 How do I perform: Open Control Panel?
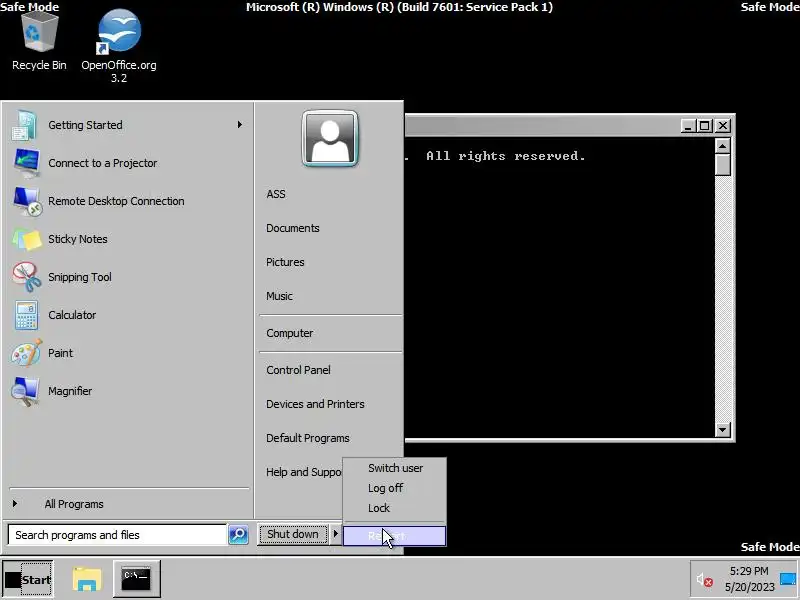298,370
